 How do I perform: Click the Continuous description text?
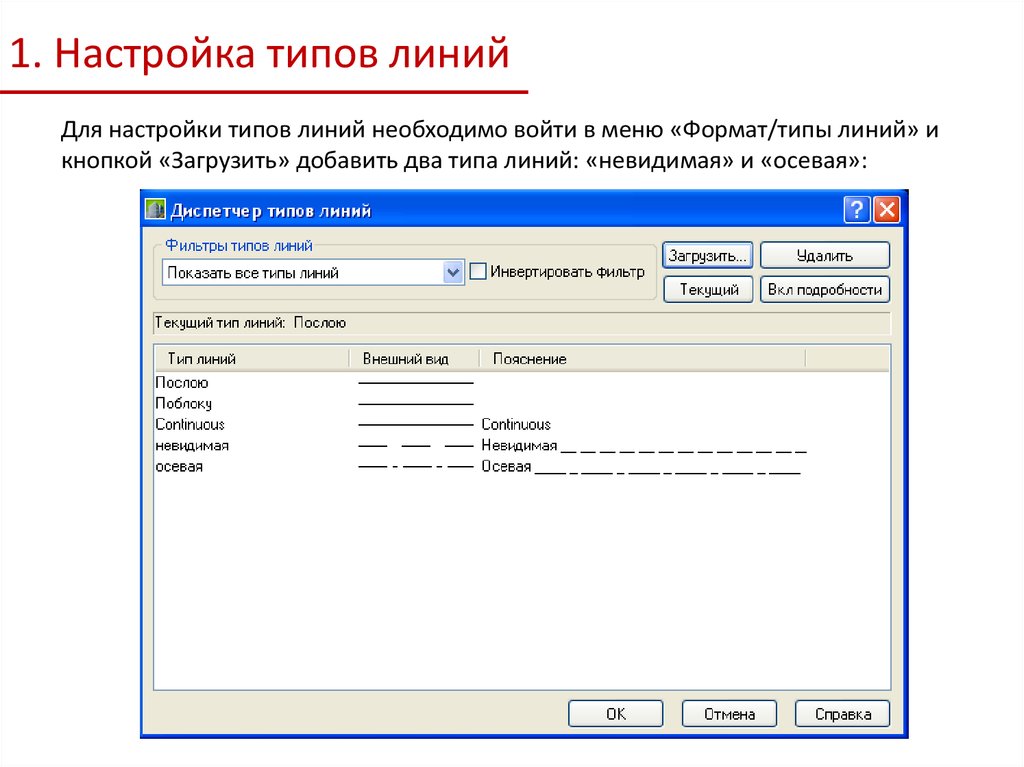(x=516, y=424)
